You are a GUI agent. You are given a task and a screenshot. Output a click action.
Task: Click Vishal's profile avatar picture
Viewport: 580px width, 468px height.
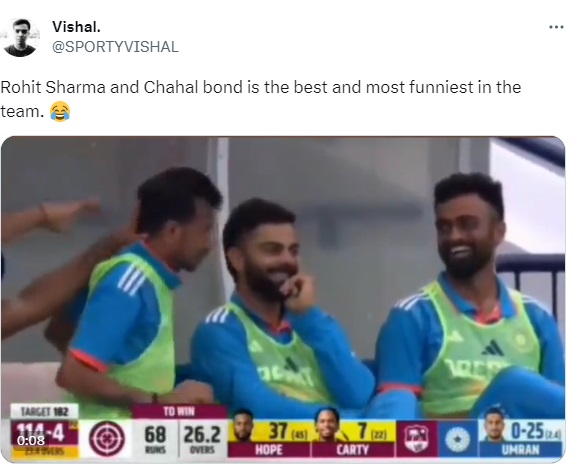click(20, 37)
